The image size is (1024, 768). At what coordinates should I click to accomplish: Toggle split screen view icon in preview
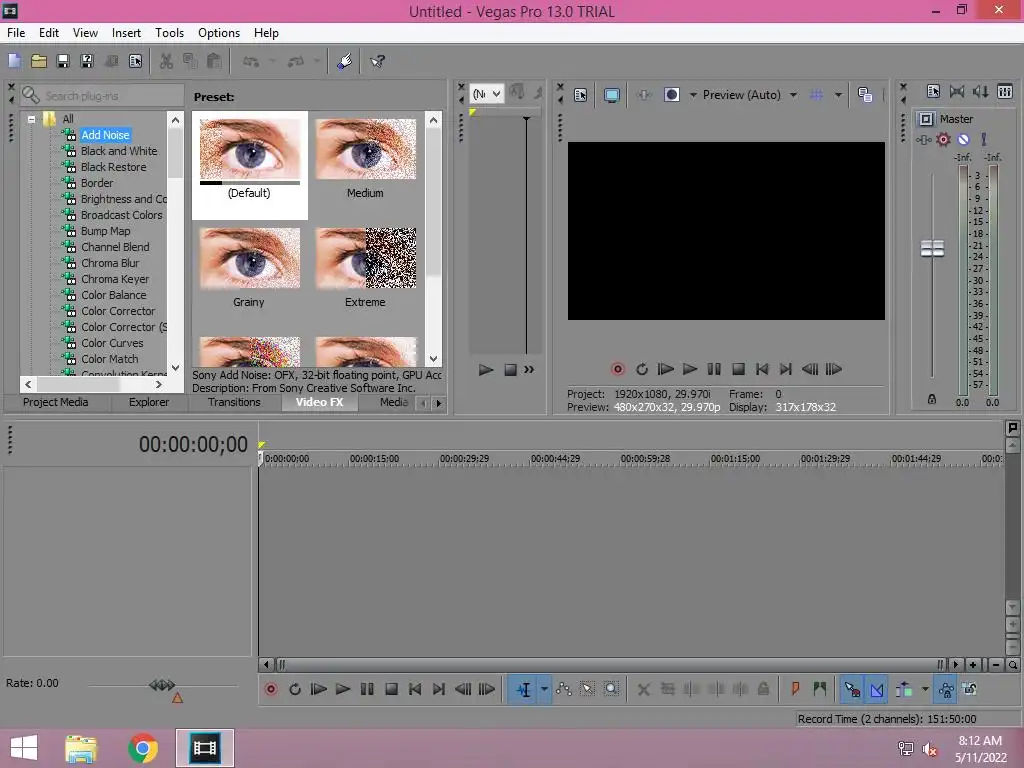(671, 95)
